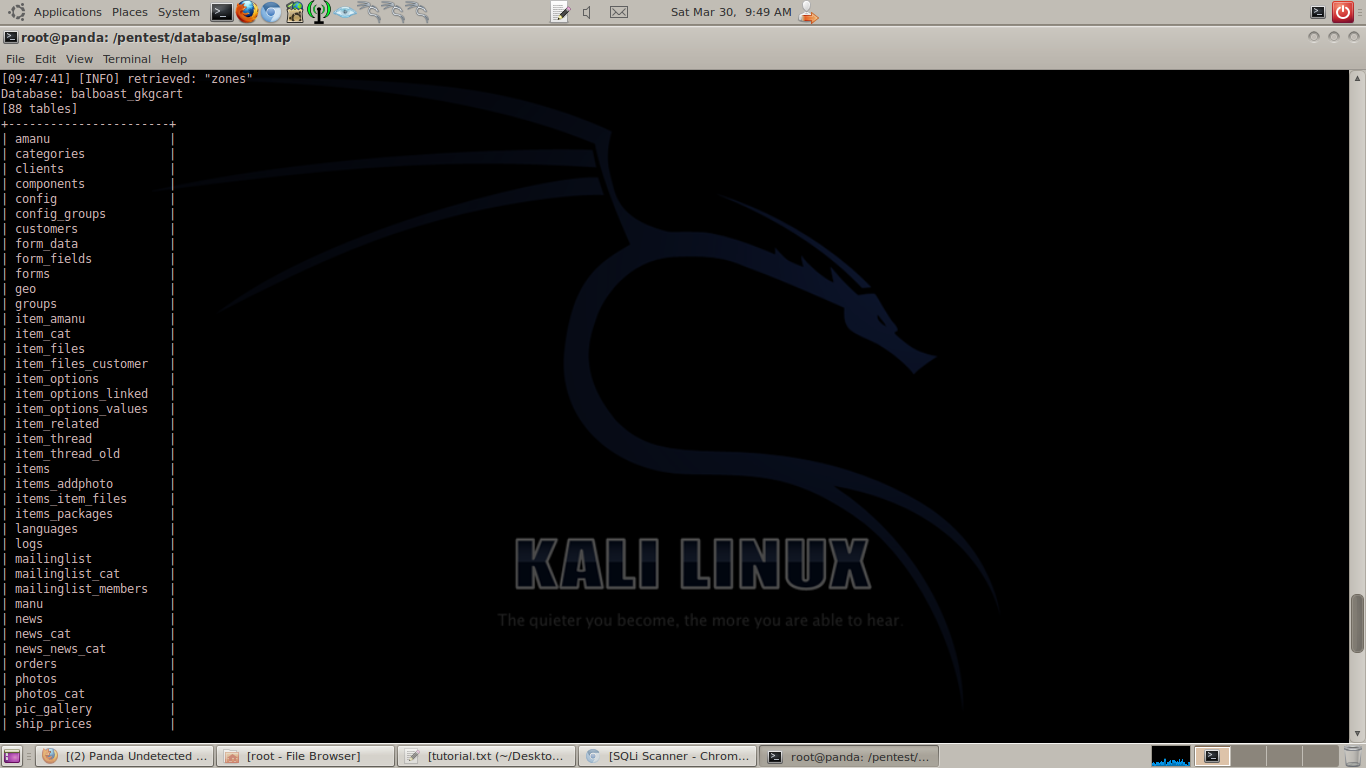Click the "ship_prices" table name

click(53, 724)
